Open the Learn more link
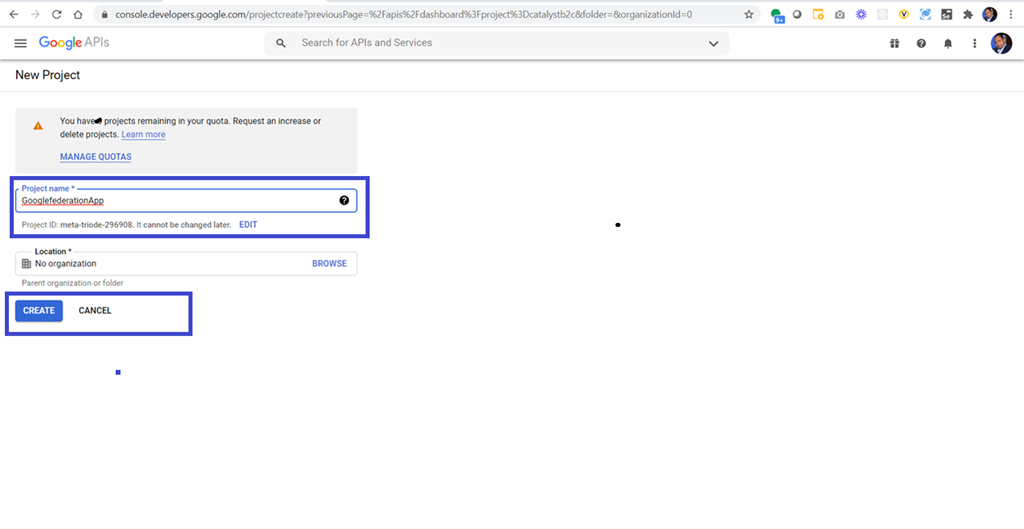 (x=143, y=135)
